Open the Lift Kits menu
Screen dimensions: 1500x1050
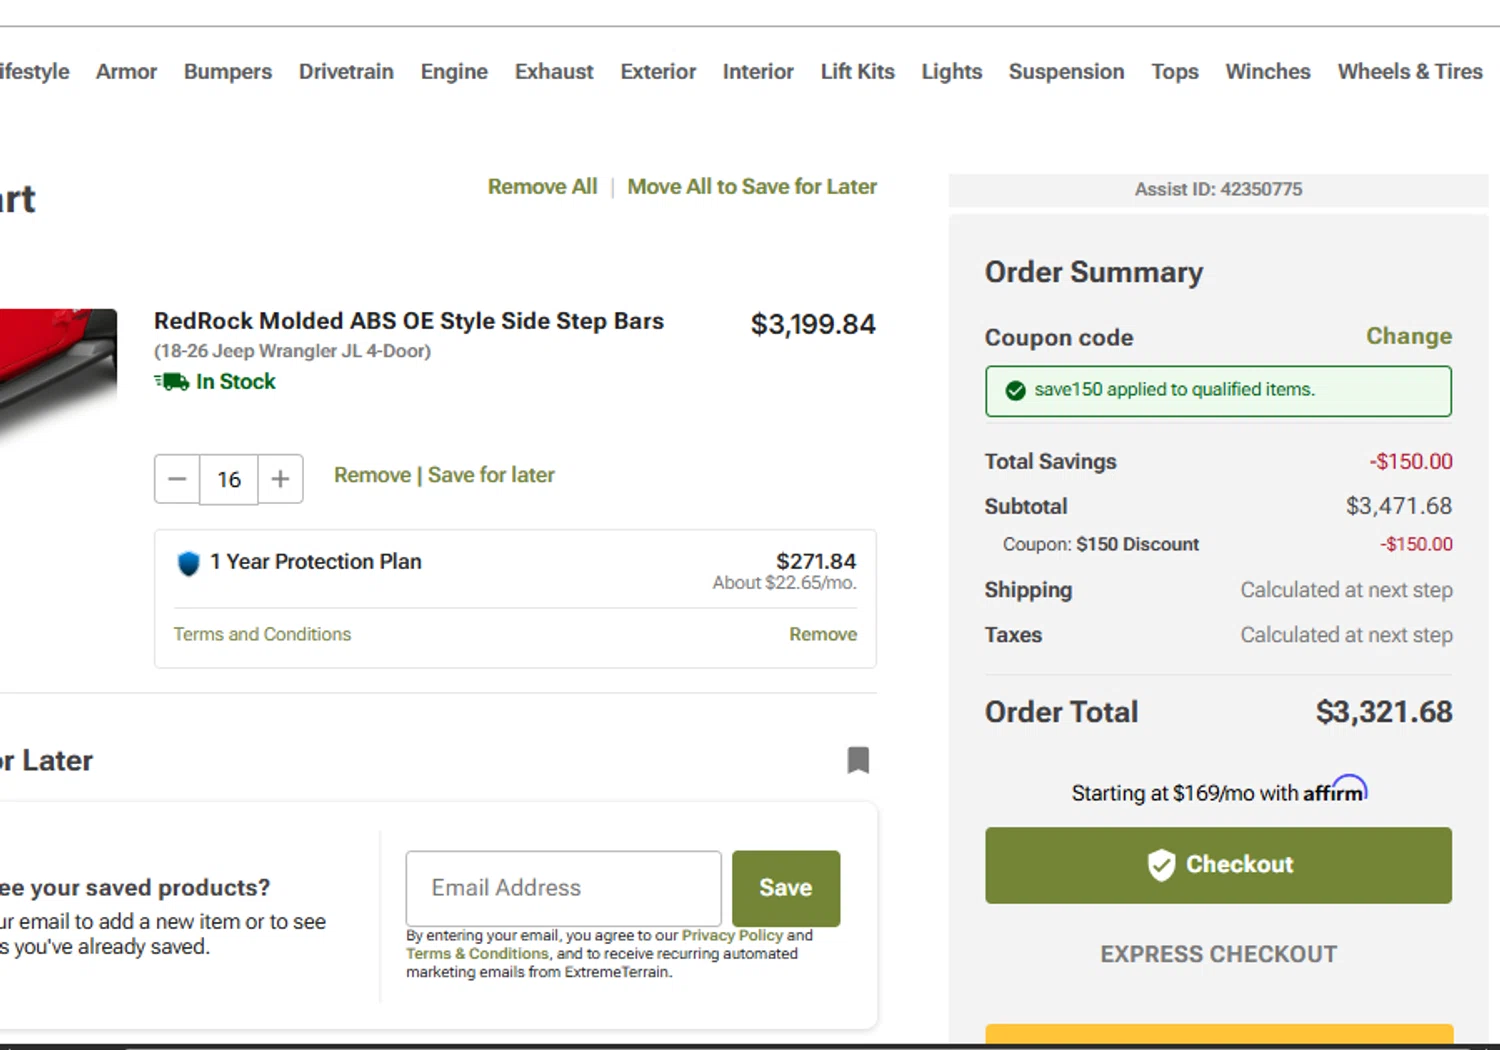(857, 72)
